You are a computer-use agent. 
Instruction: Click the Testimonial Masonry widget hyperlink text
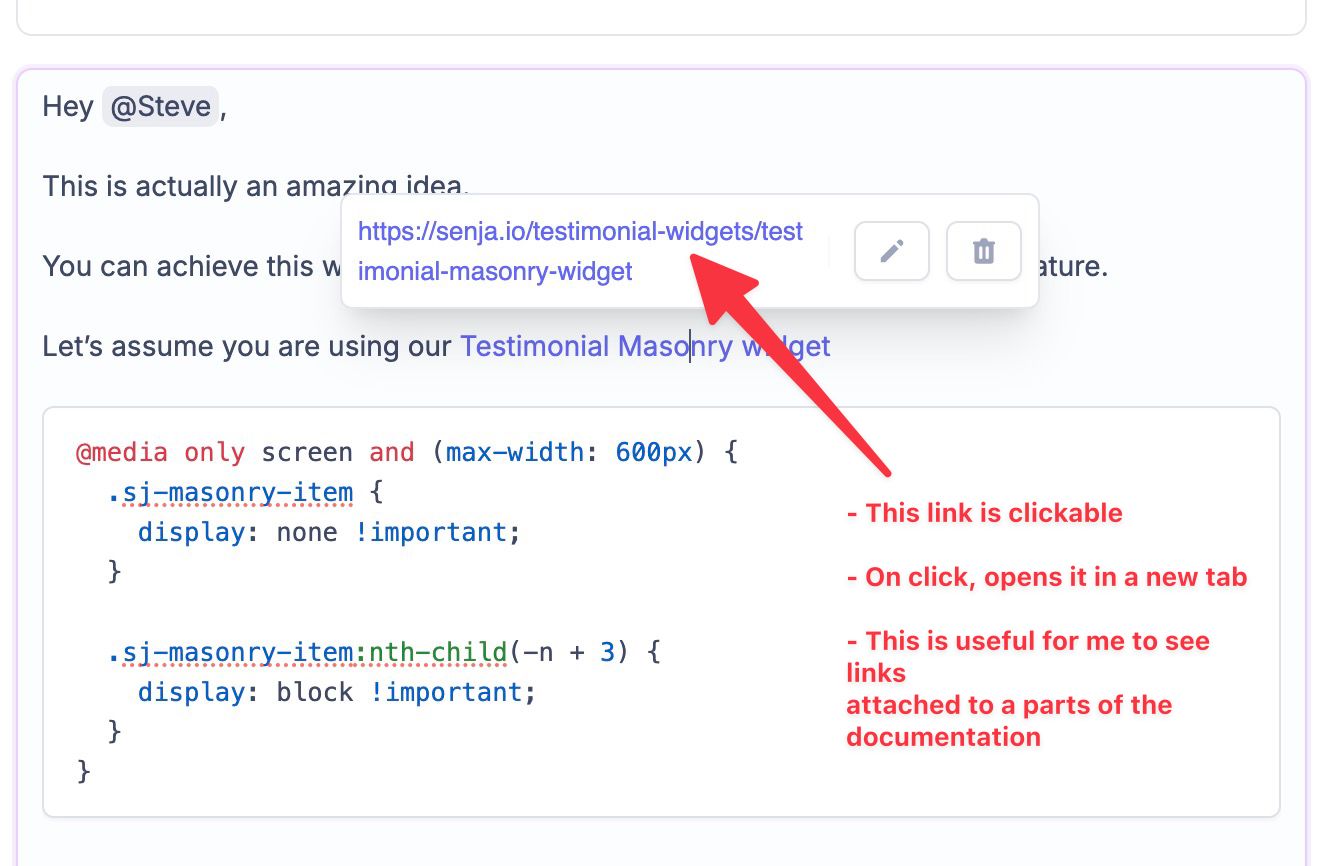tap(645, 347)
